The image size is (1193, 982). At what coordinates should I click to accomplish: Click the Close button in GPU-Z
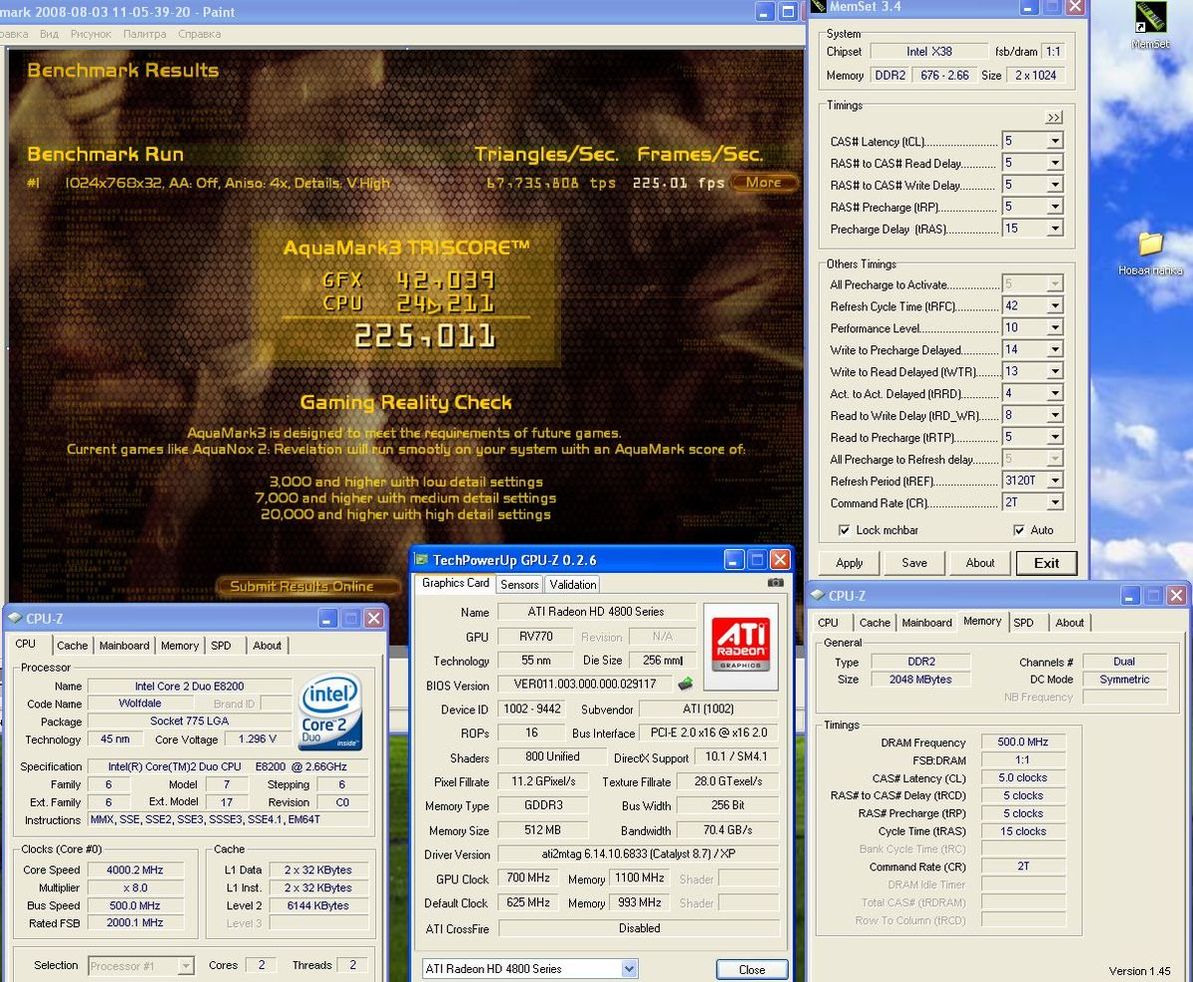[x=752, y=970]
